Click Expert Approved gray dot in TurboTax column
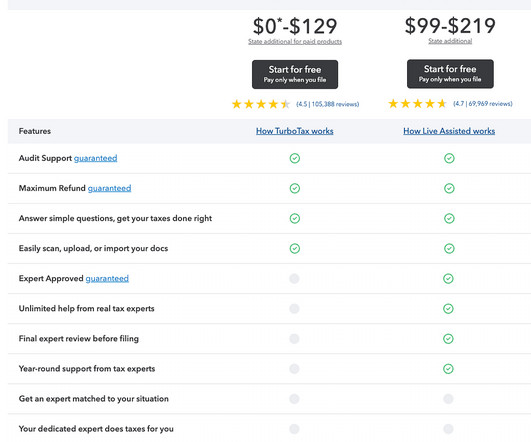Screen dimensions: 531x442 click(294, 279)
